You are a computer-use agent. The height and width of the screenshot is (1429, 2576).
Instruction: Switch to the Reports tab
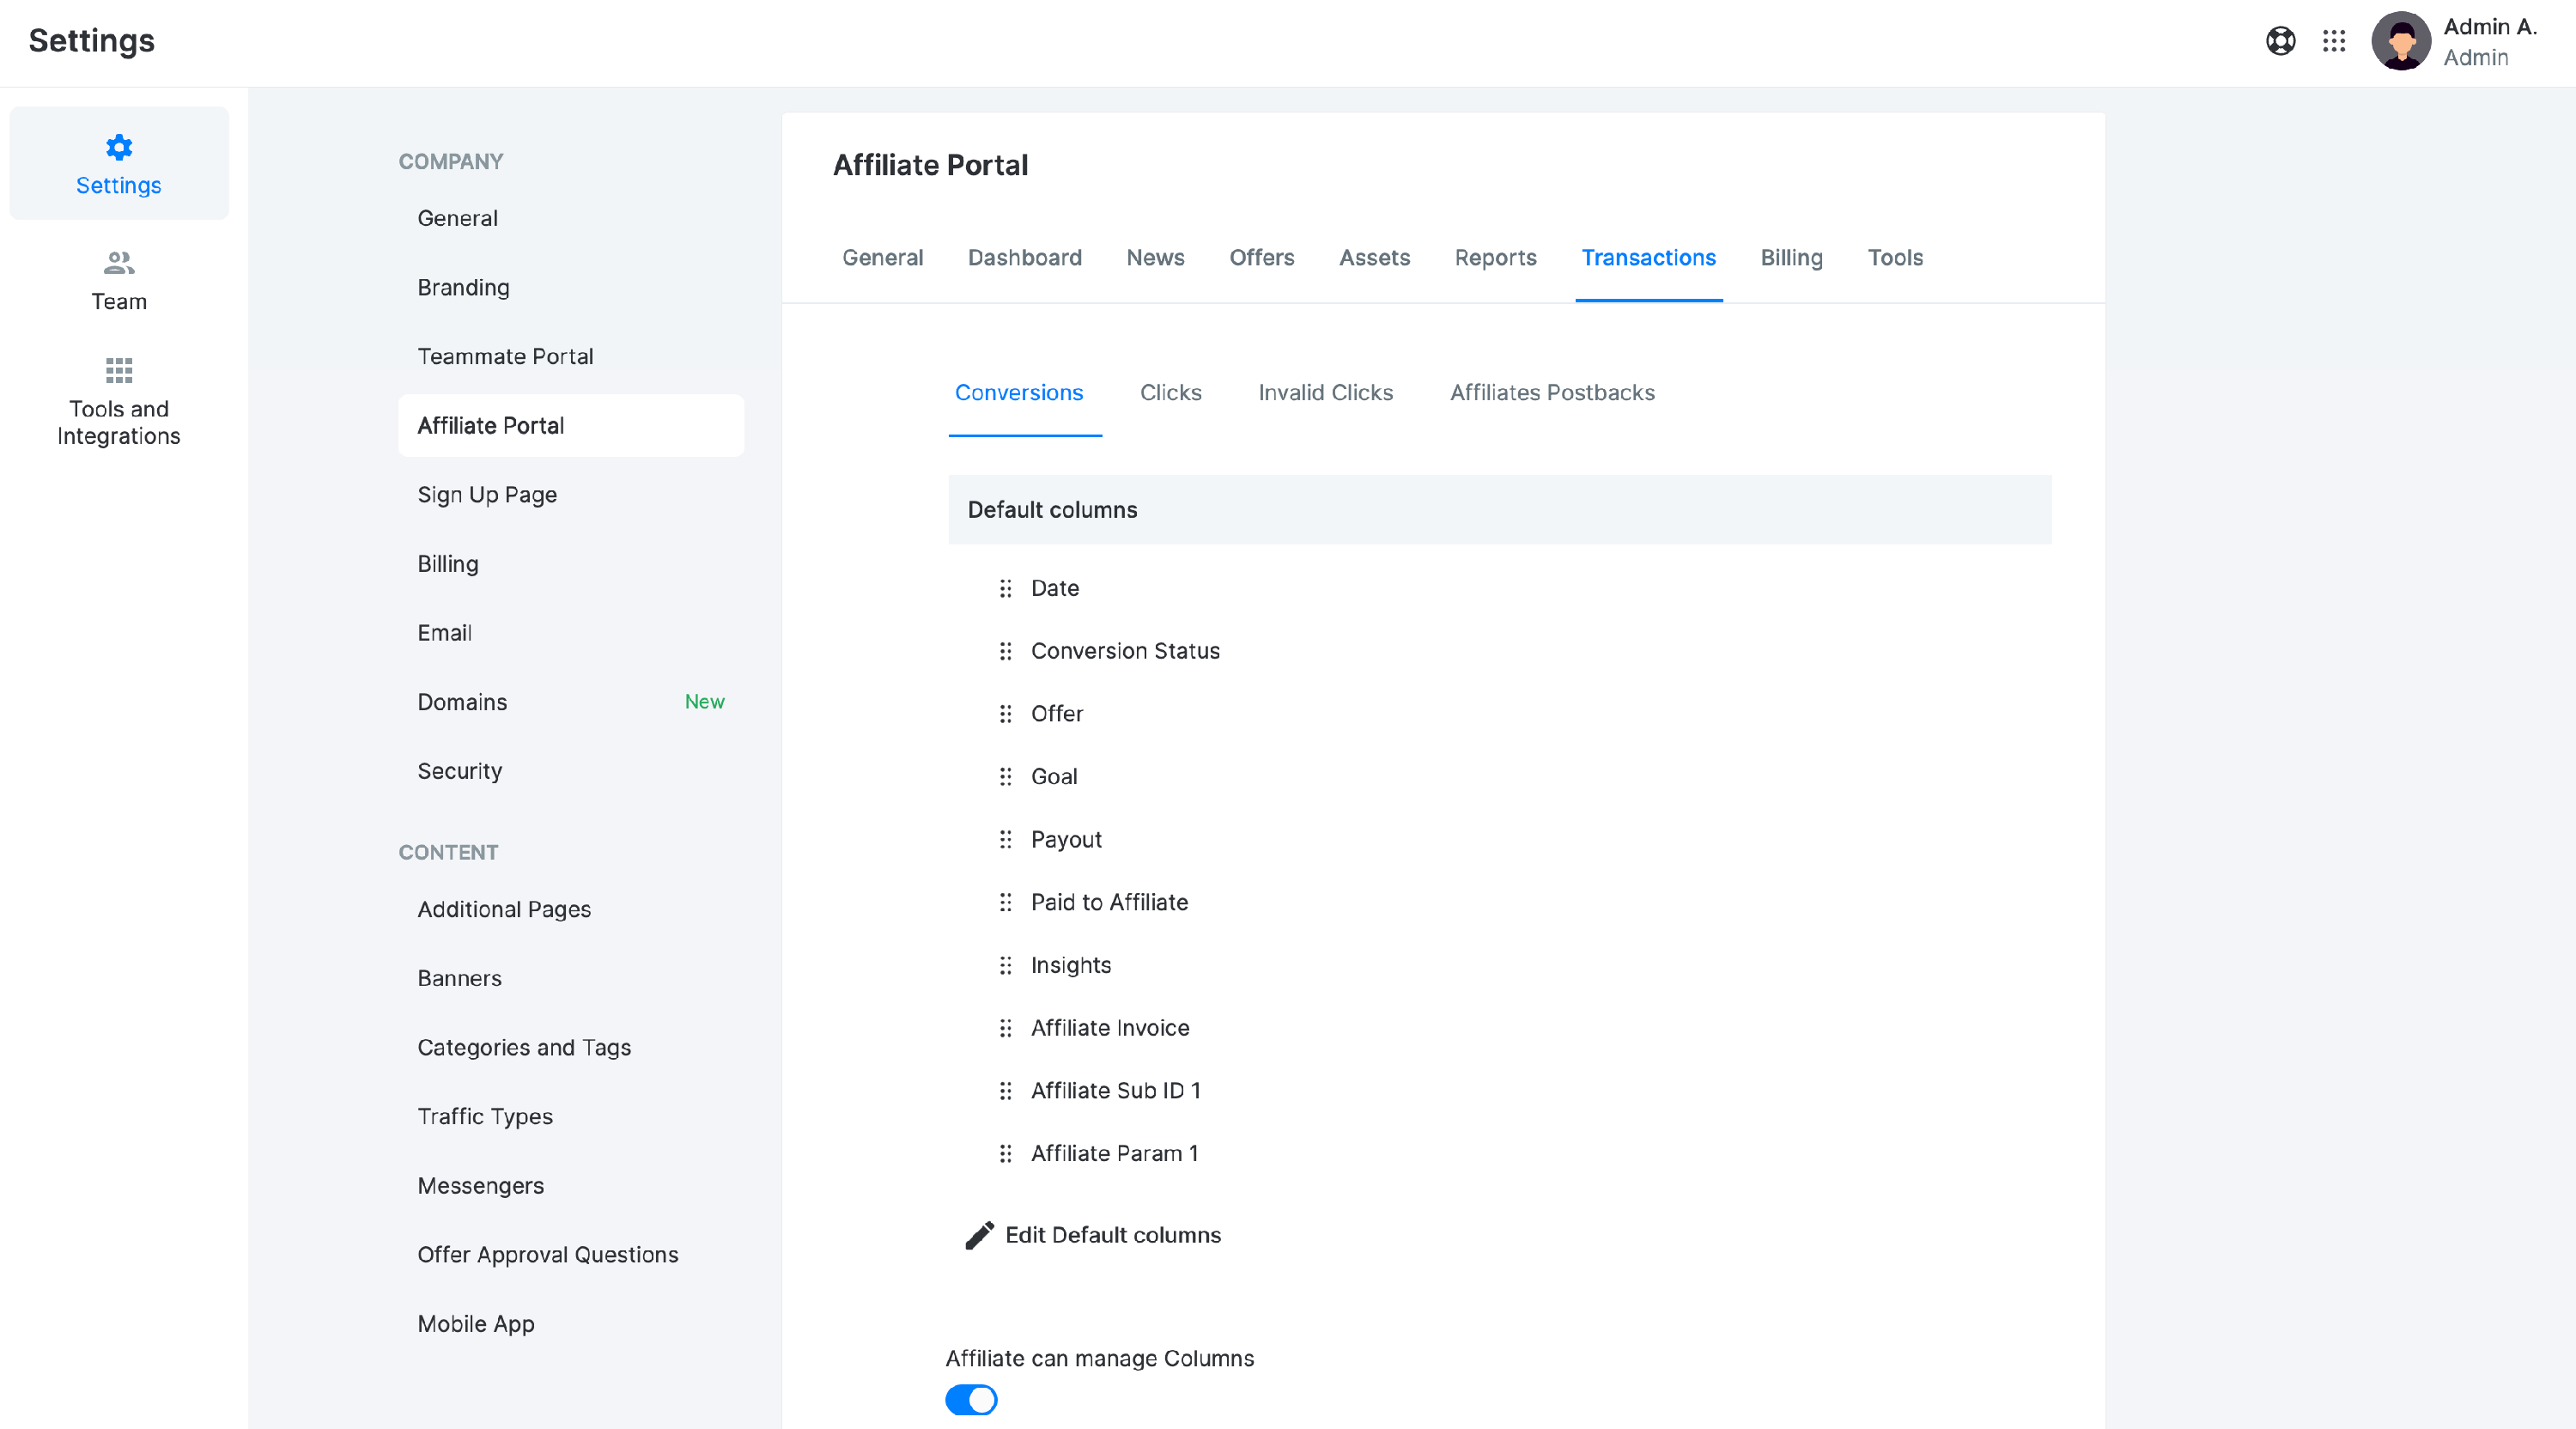coord(1495,258)
